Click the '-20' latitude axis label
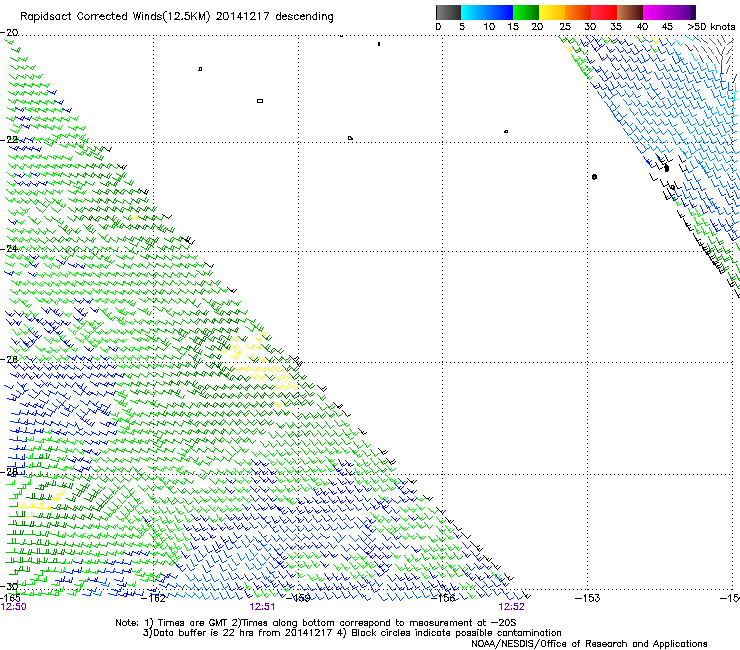740x650 pixels. 9,33
